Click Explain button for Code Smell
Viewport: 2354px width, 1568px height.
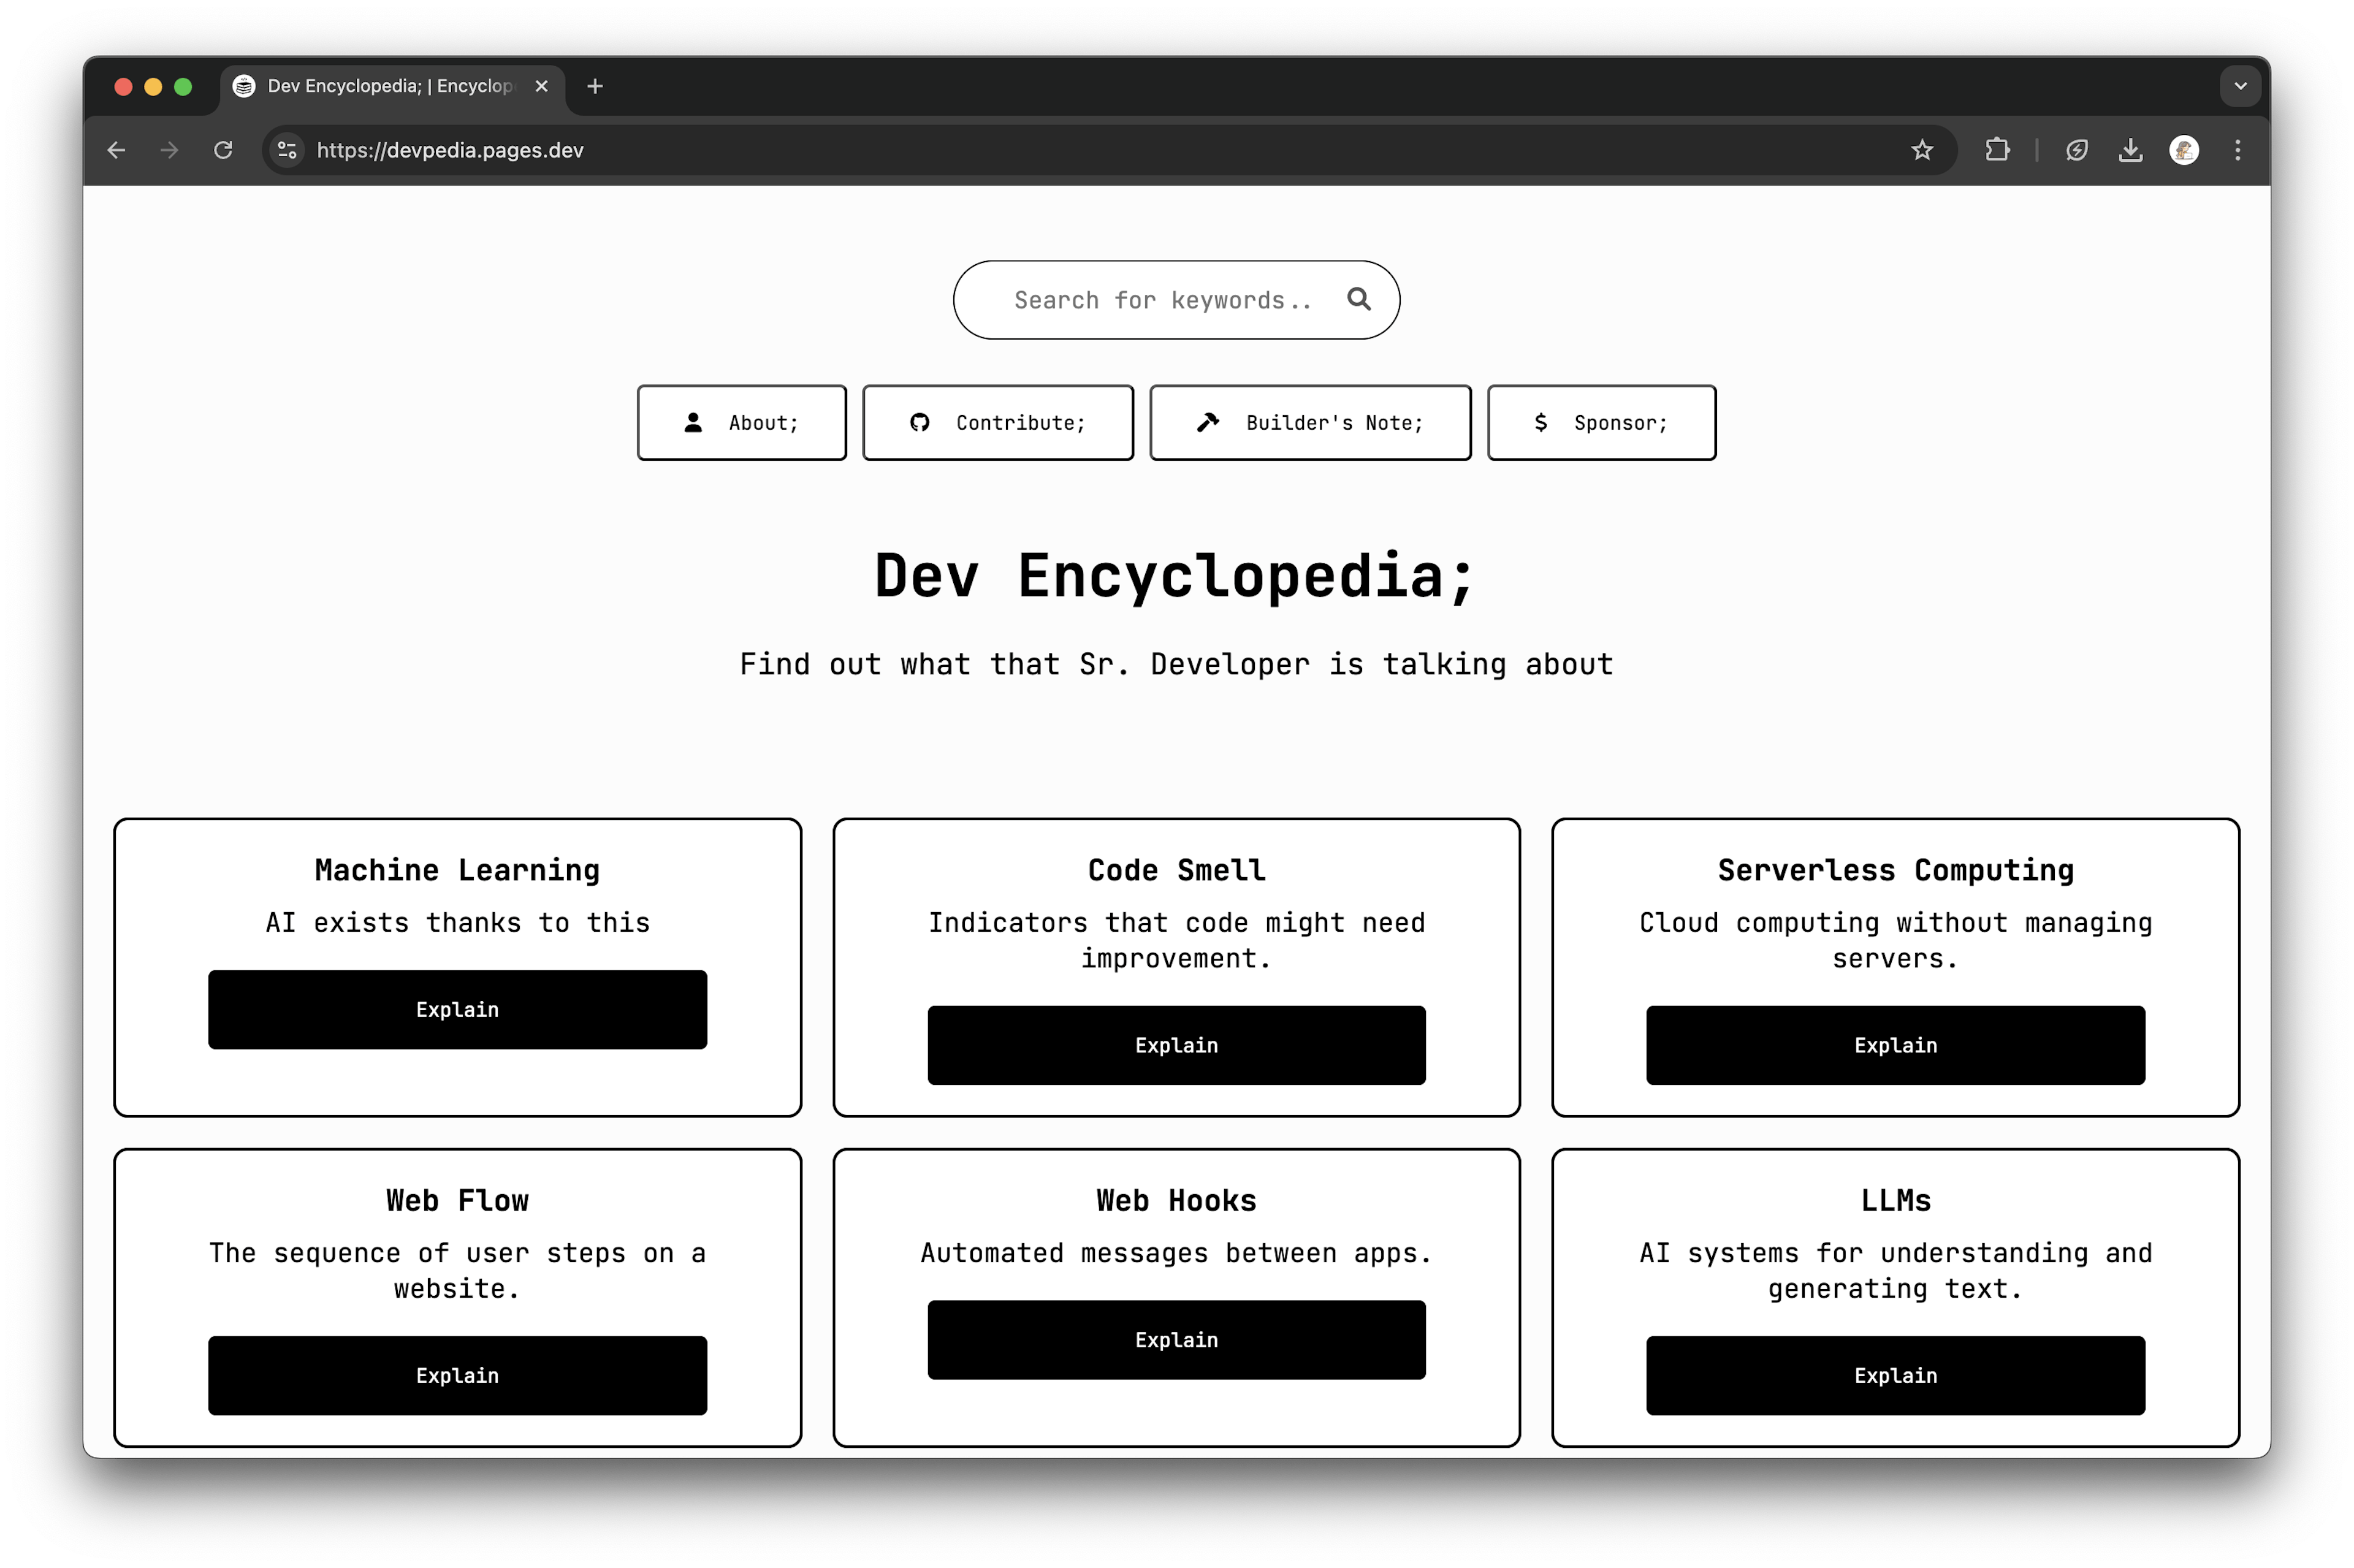point(1176,1045)
